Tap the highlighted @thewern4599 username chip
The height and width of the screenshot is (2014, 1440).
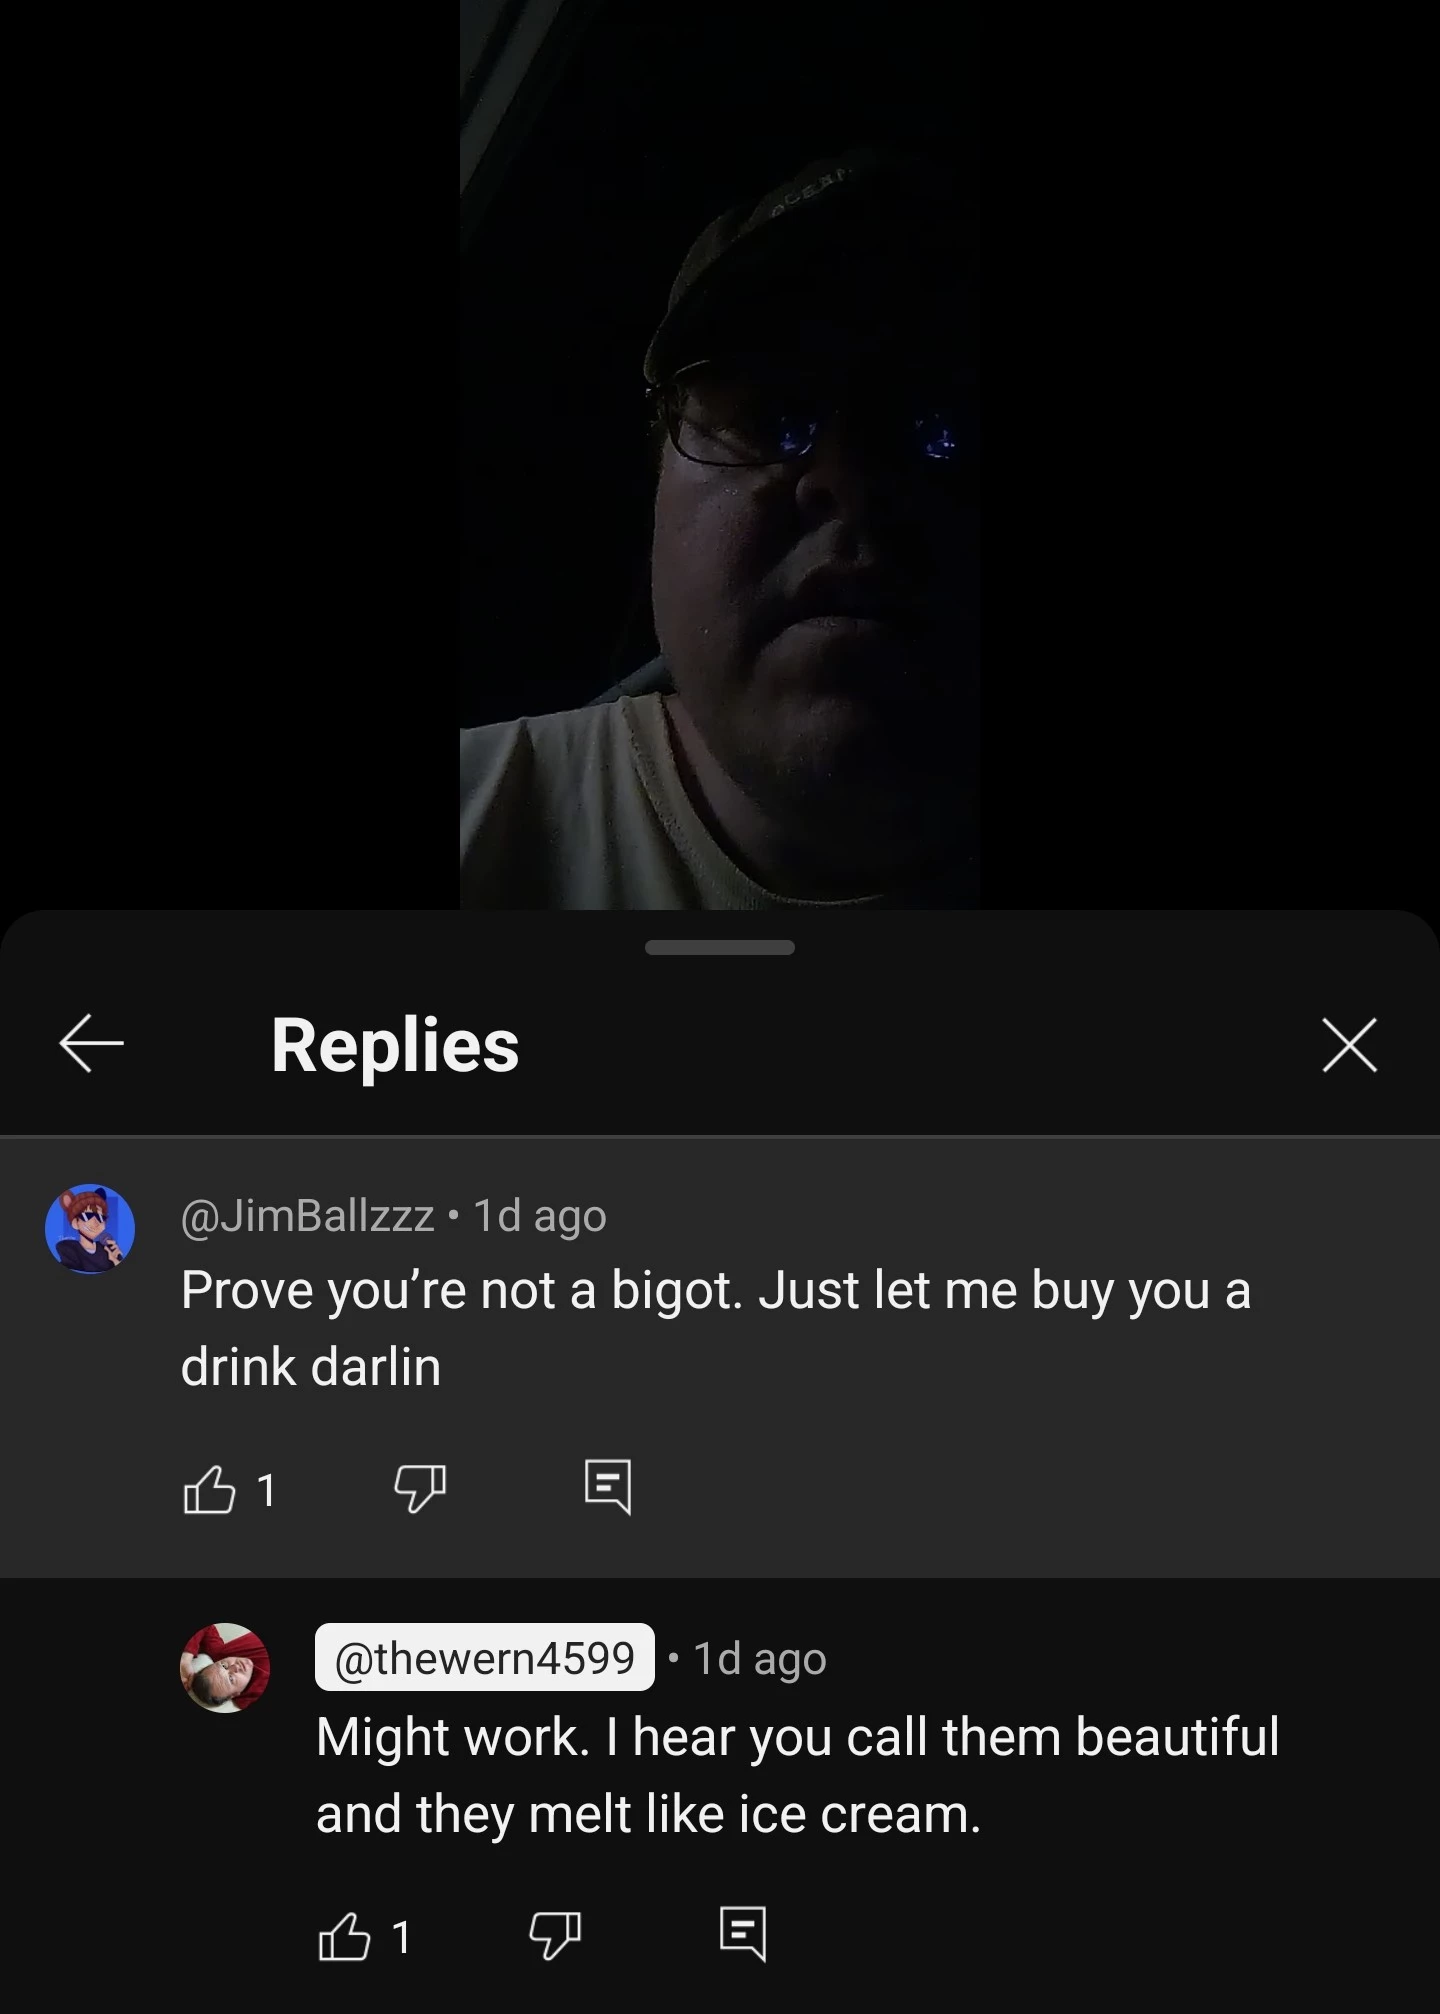click(485, 1658)
